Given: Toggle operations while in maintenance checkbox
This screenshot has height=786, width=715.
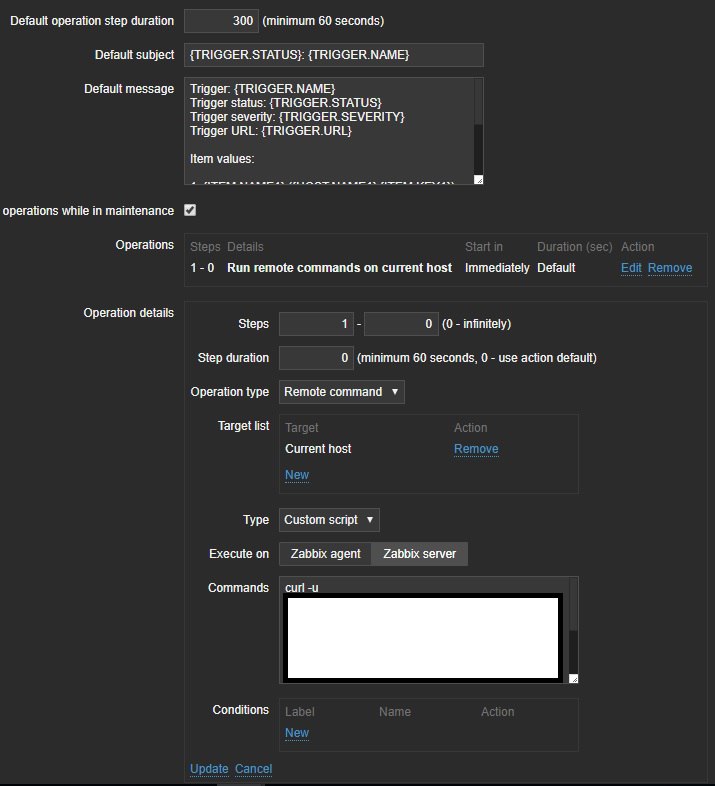Looking at the screenshot, I should (190, 210).
